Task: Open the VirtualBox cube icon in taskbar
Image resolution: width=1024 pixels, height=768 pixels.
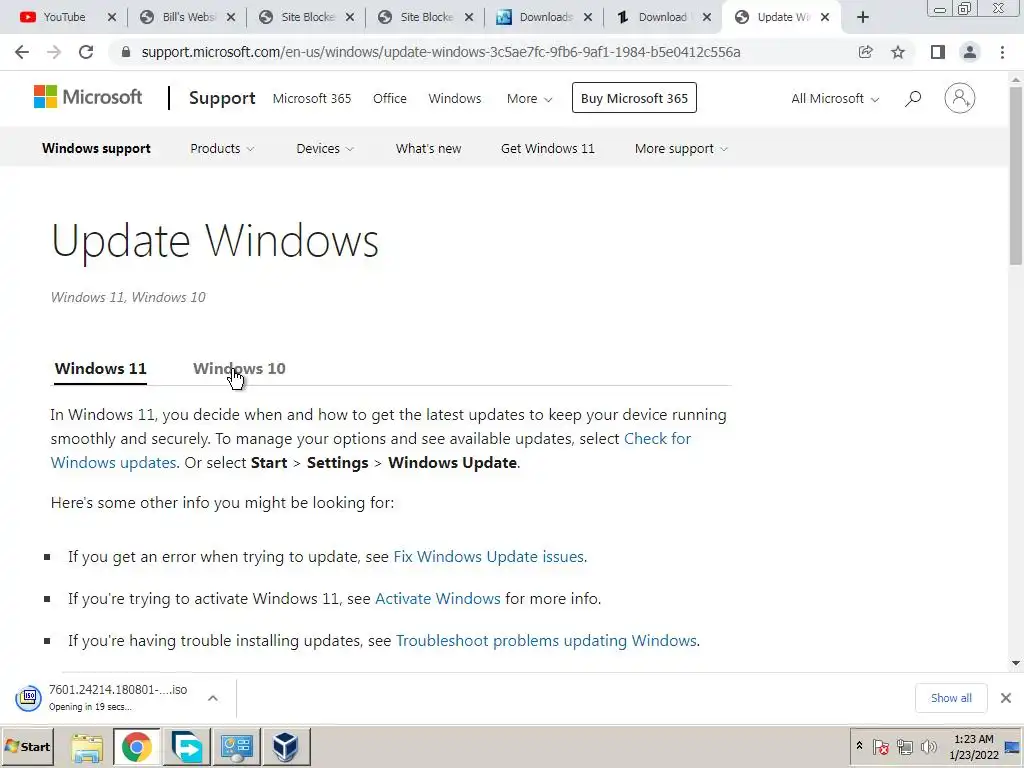Action: coord(286,746)
